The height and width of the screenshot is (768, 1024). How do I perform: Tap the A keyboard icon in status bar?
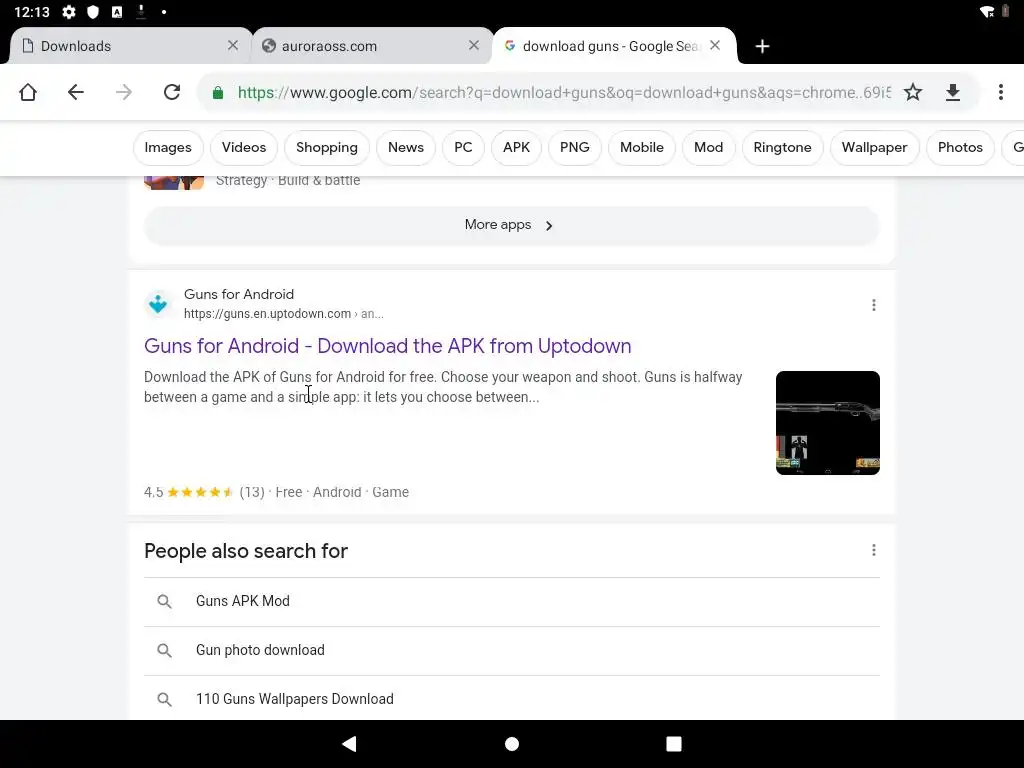[x=117, y=12]
